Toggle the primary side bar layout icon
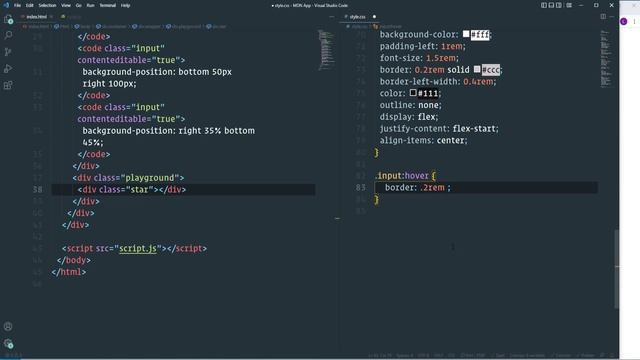The image size is (640, 360). pyautogui.click(x=544, y=5)
